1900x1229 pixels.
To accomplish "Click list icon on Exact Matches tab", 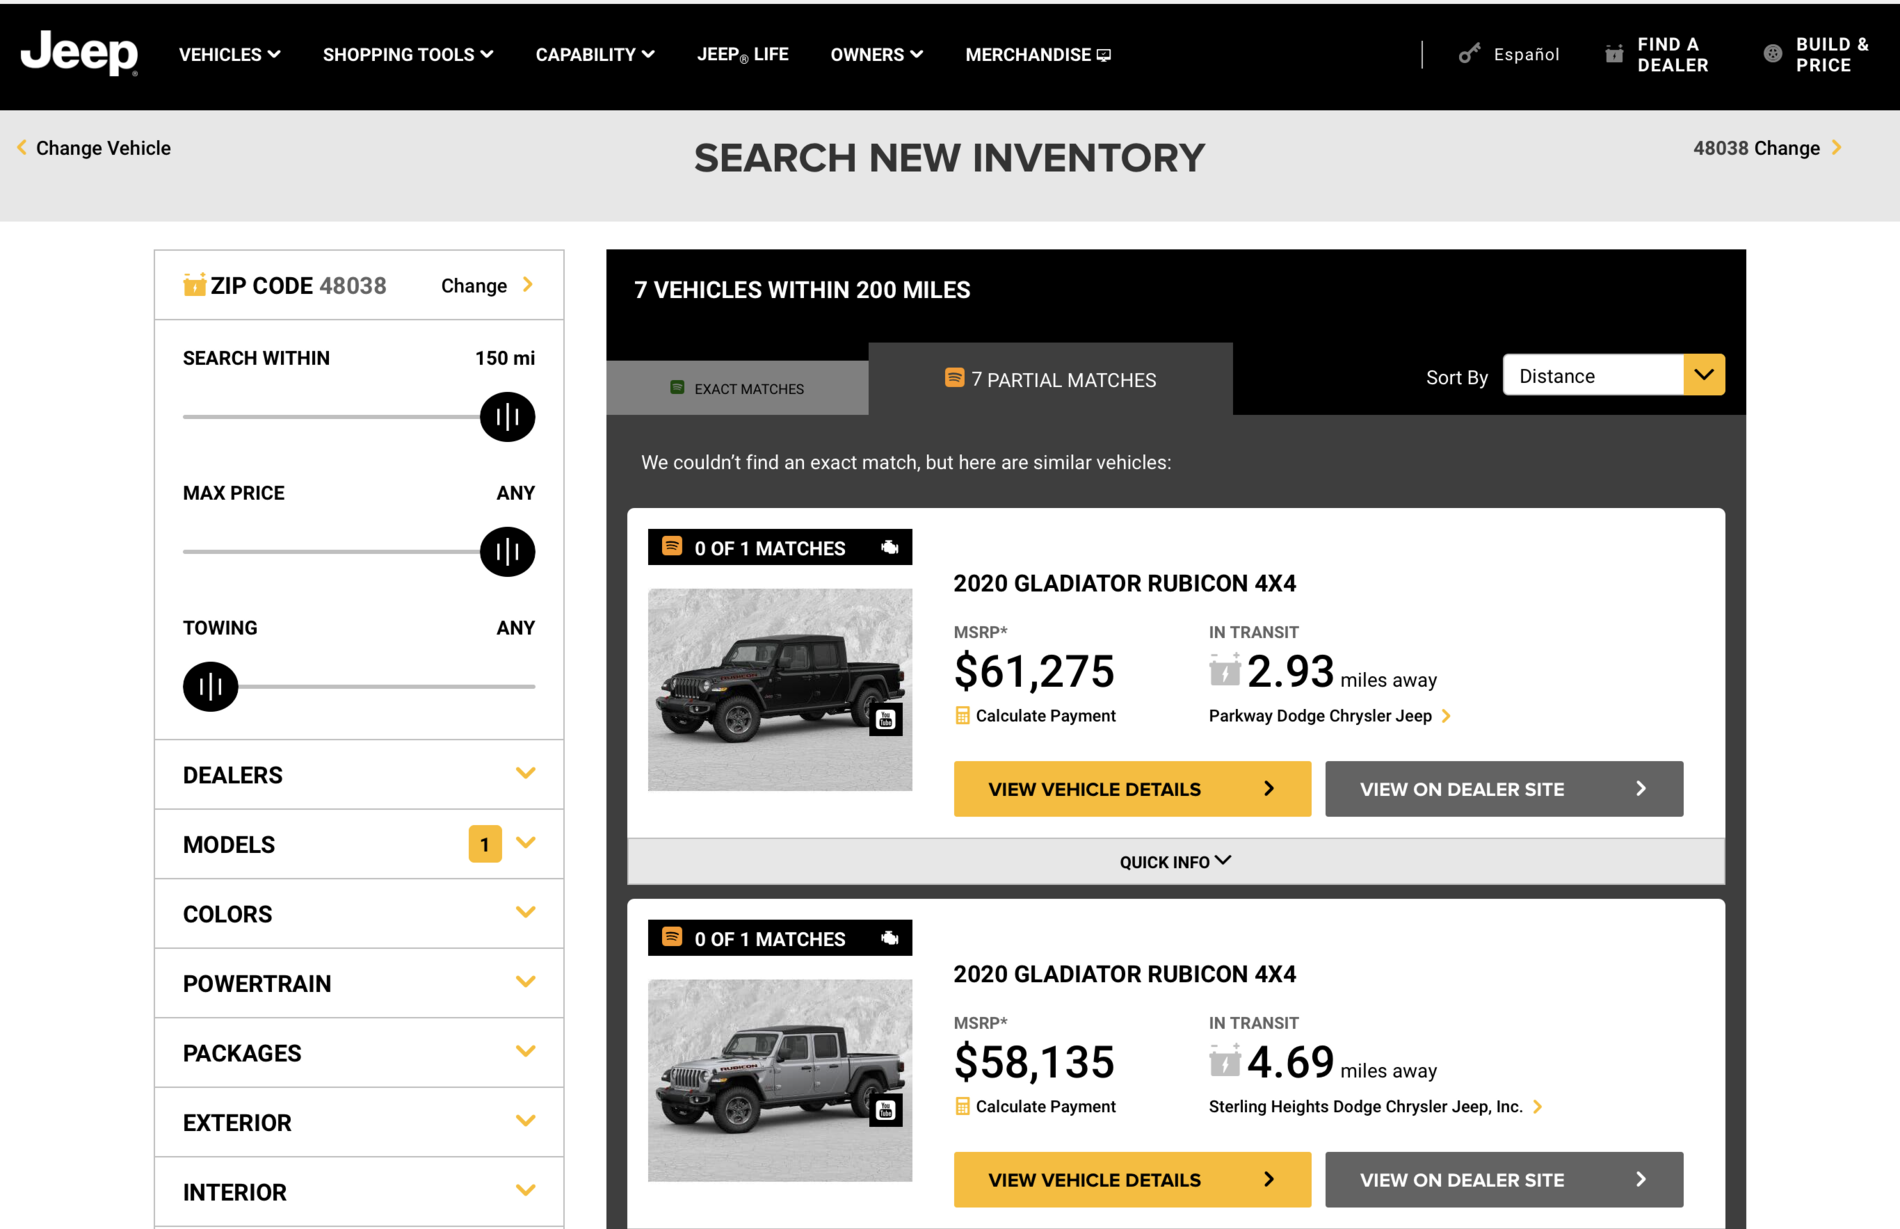I will pos(678,387).
